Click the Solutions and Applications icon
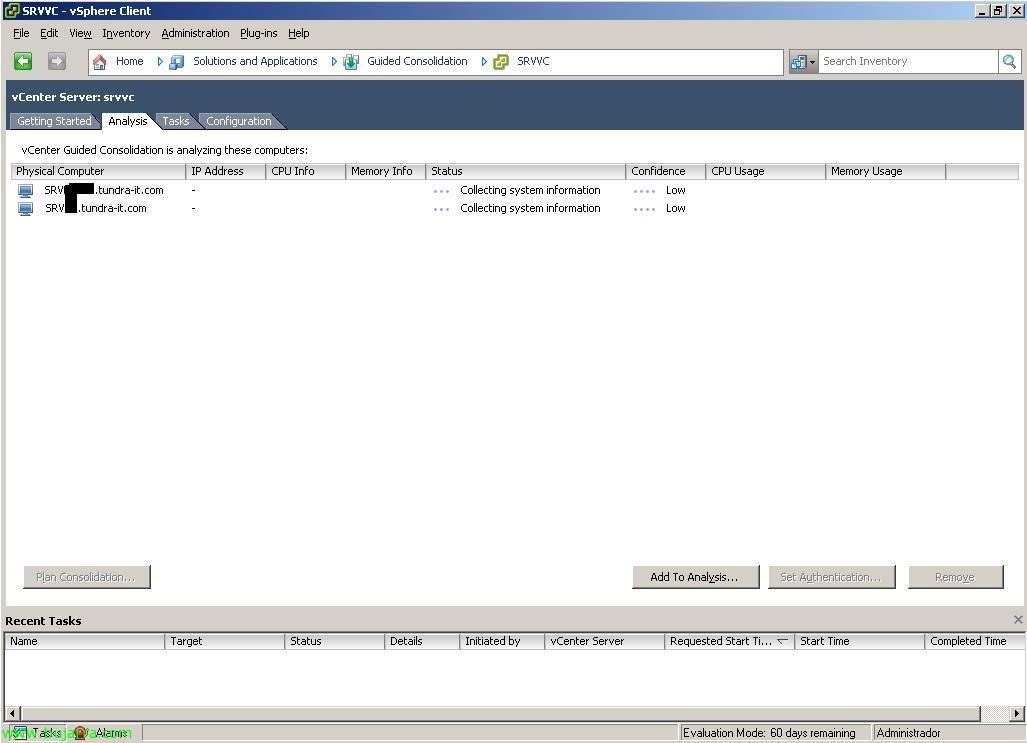Screen dimensions: 1027x743 (176, 62)
